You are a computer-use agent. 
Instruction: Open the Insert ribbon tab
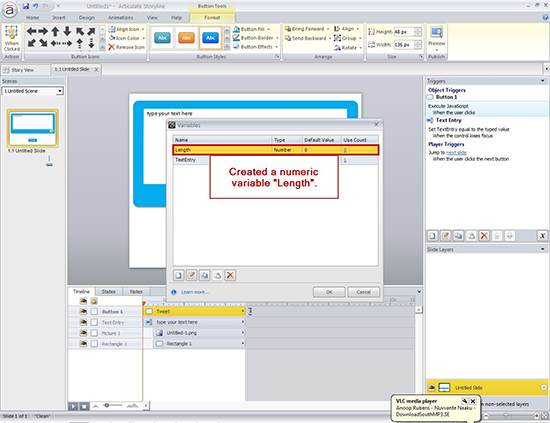coord(59,18)
